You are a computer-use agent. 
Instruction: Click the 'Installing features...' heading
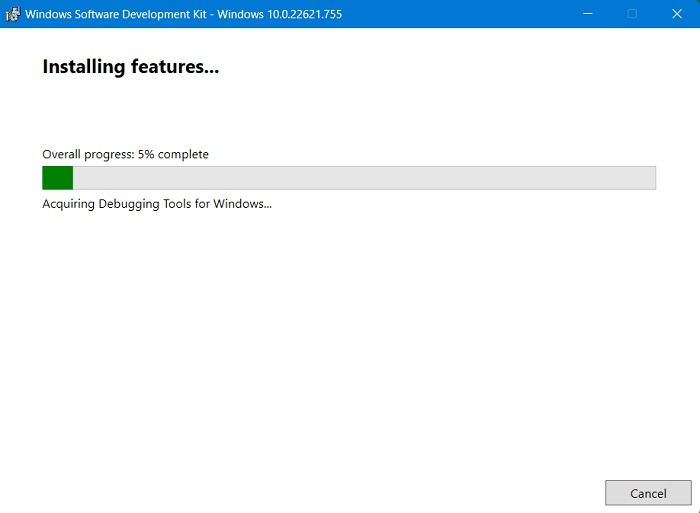tap(130, 67)
